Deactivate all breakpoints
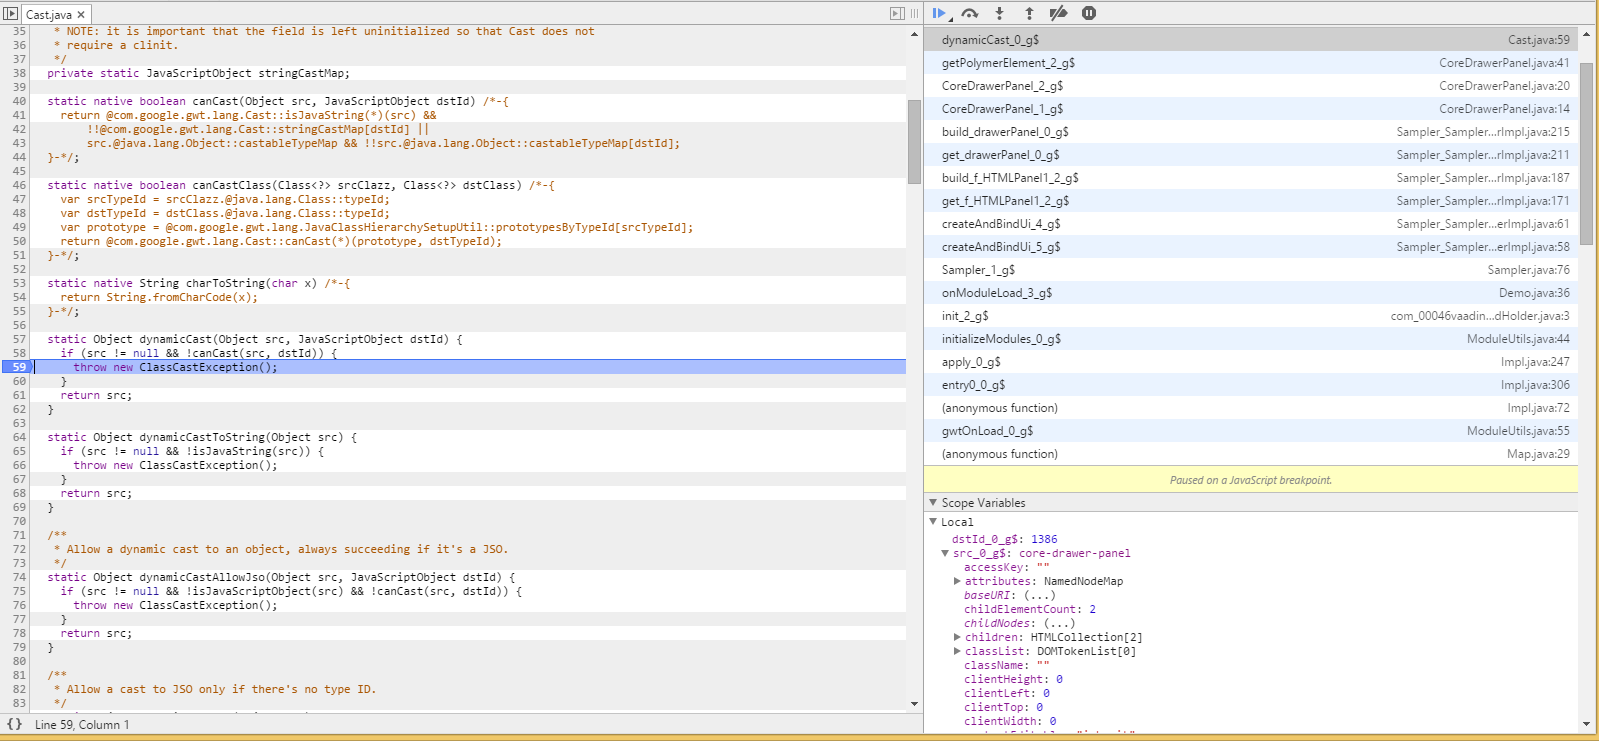 point(1058,13)
